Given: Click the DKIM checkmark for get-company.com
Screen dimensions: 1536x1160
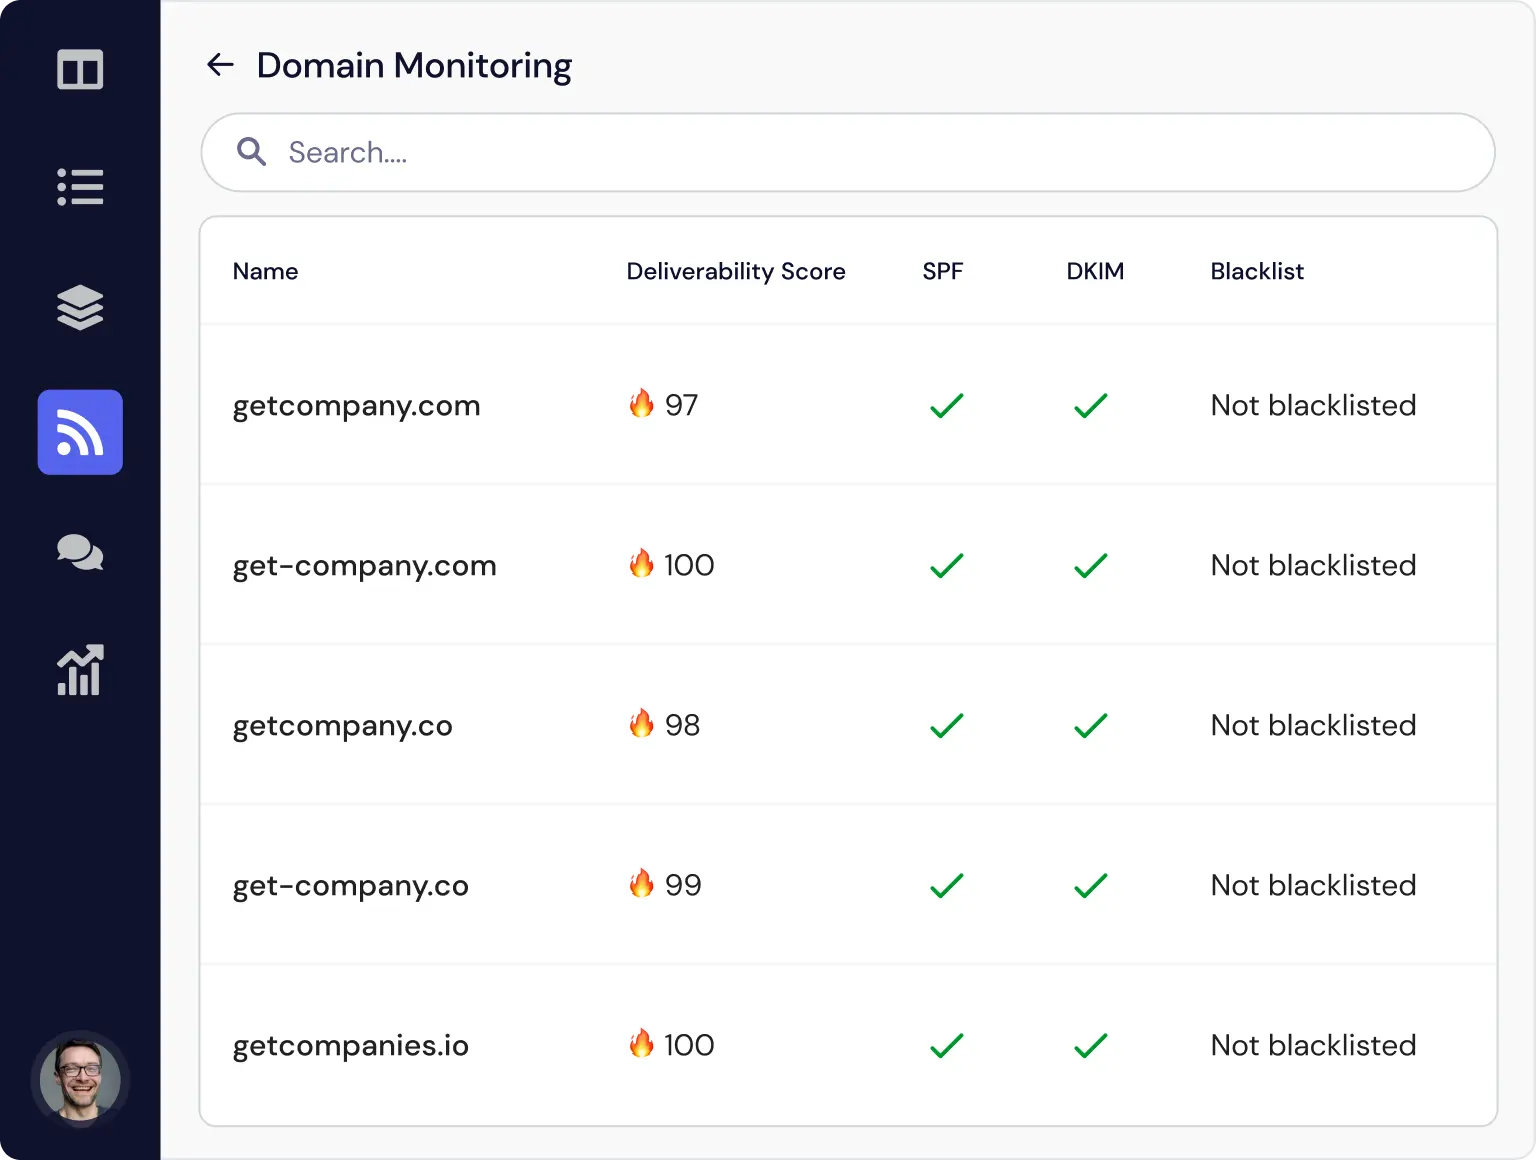Looking at the screenshot, I should pos(1090,565).
